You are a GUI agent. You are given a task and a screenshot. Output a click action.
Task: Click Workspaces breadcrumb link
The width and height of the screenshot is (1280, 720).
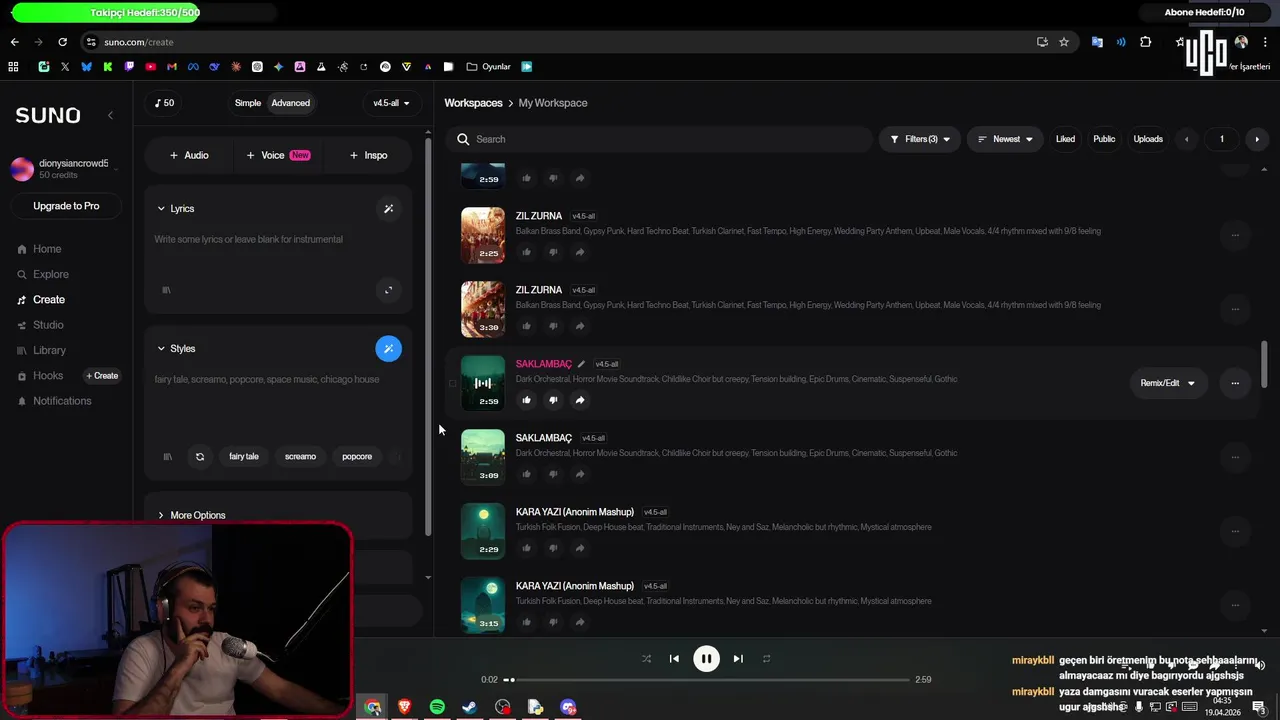click(x=473, y=103)
